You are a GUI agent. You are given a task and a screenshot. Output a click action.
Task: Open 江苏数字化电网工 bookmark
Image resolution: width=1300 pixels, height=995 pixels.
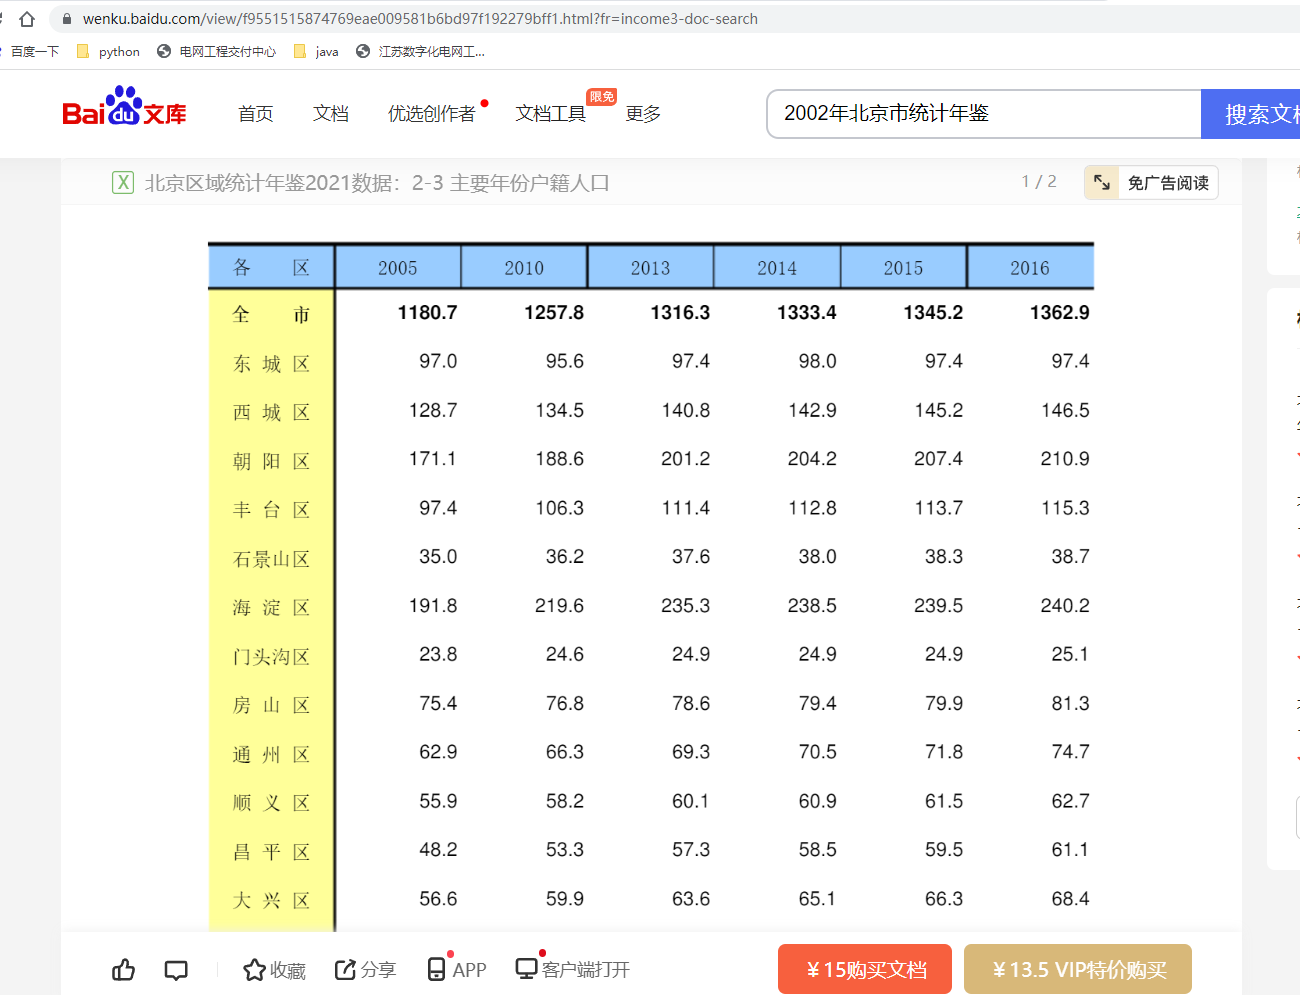pos(420,51)
